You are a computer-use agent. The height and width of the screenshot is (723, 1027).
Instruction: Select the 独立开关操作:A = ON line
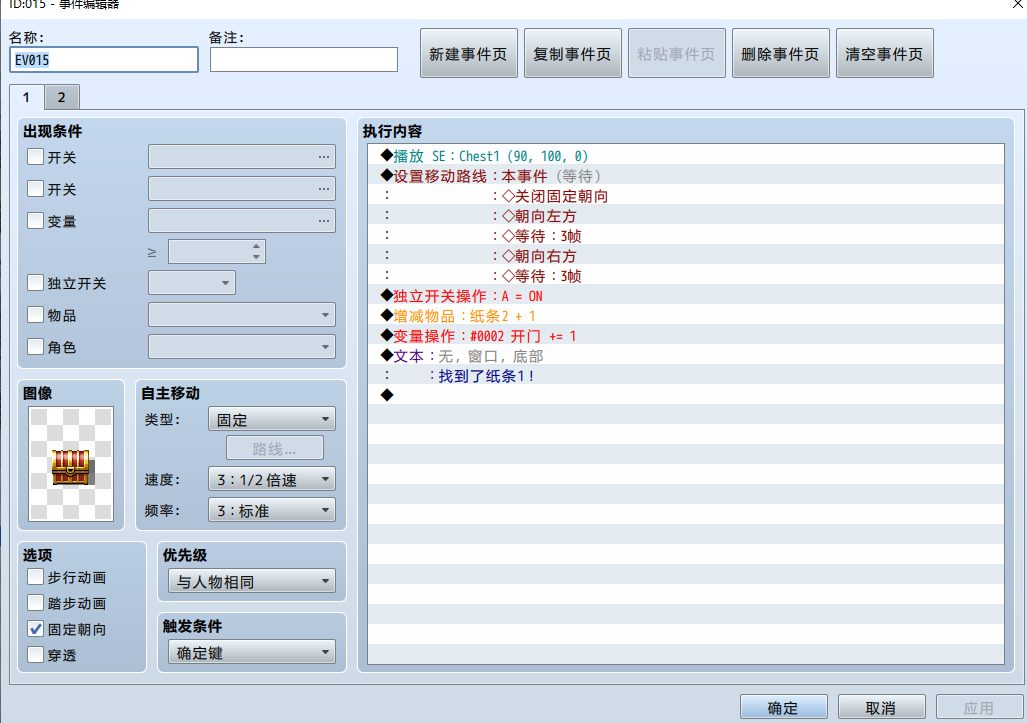point(686,296)
